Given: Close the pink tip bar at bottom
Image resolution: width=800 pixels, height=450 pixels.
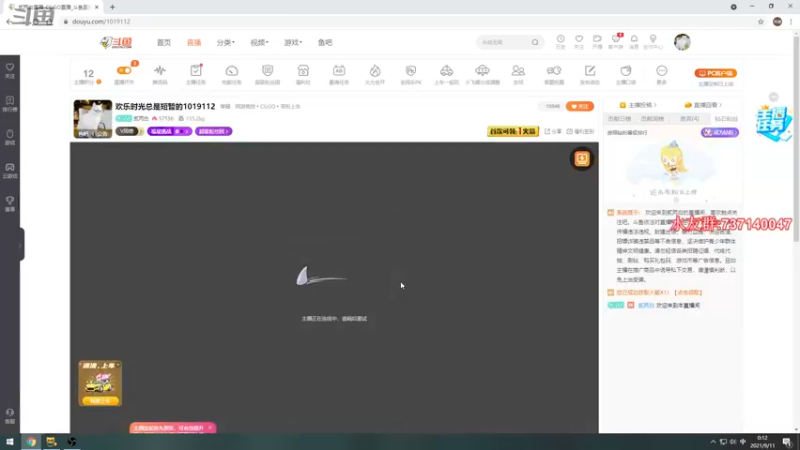Looking at the screenshot, I should pyautogui.click(x=210, y=428).
